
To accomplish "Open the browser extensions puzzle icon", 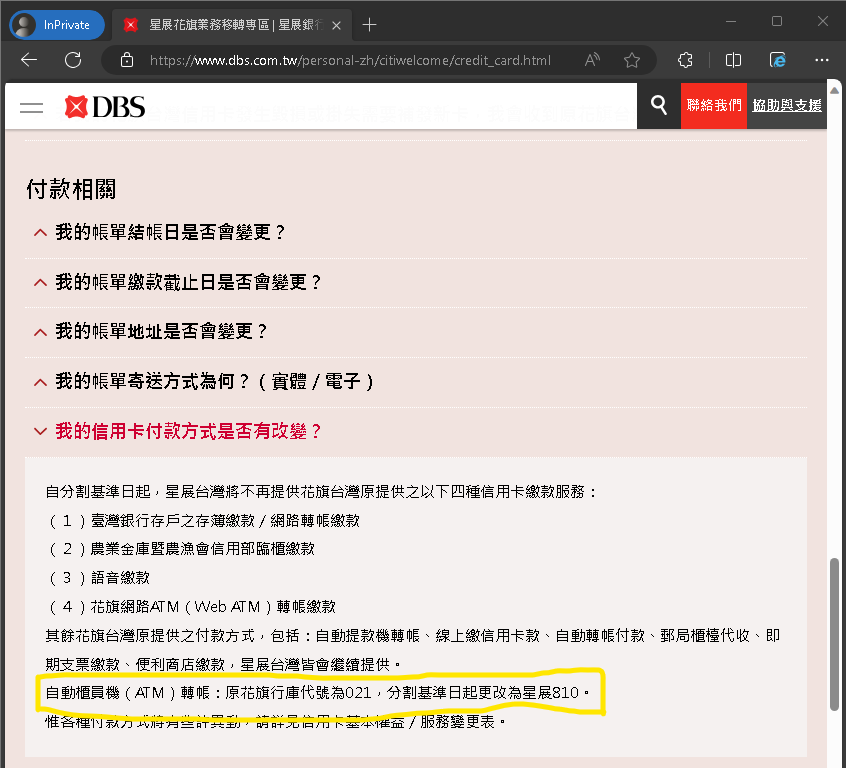I will pos(685,60).
